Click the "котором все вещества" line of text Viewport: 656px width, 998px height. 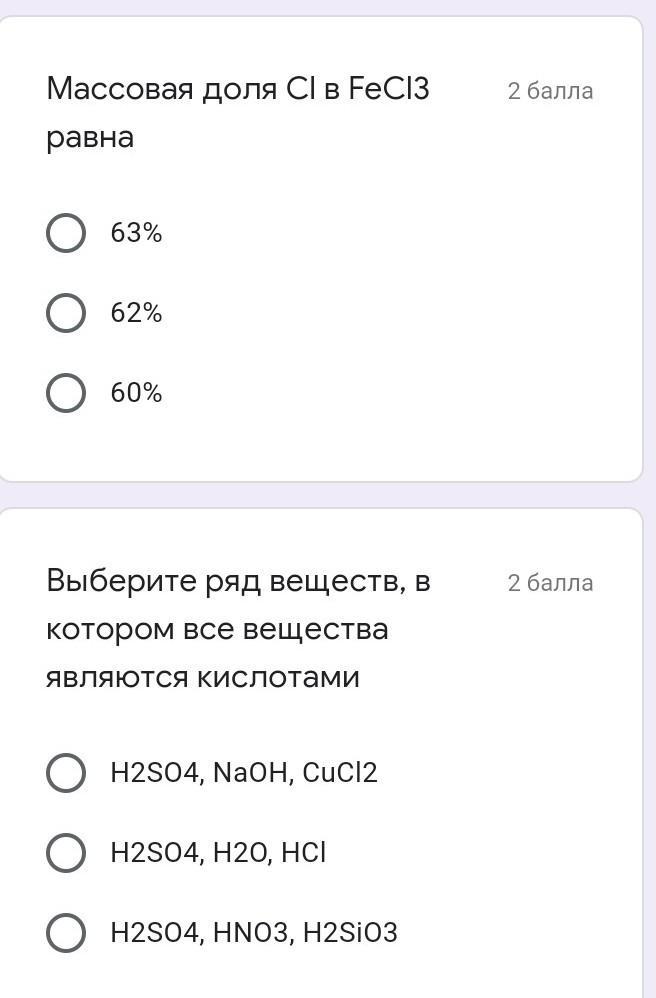(217, 630)
